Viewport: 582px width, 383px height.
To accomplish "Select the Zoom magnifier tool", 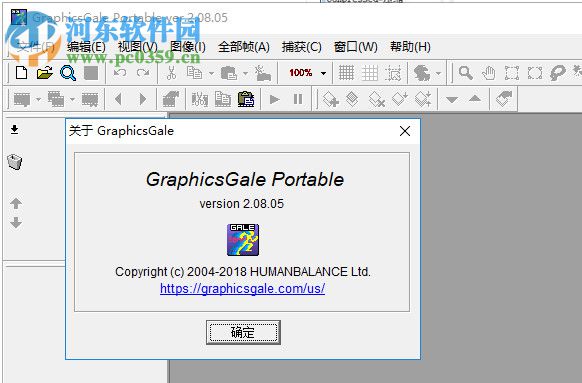I will [465, 73].
